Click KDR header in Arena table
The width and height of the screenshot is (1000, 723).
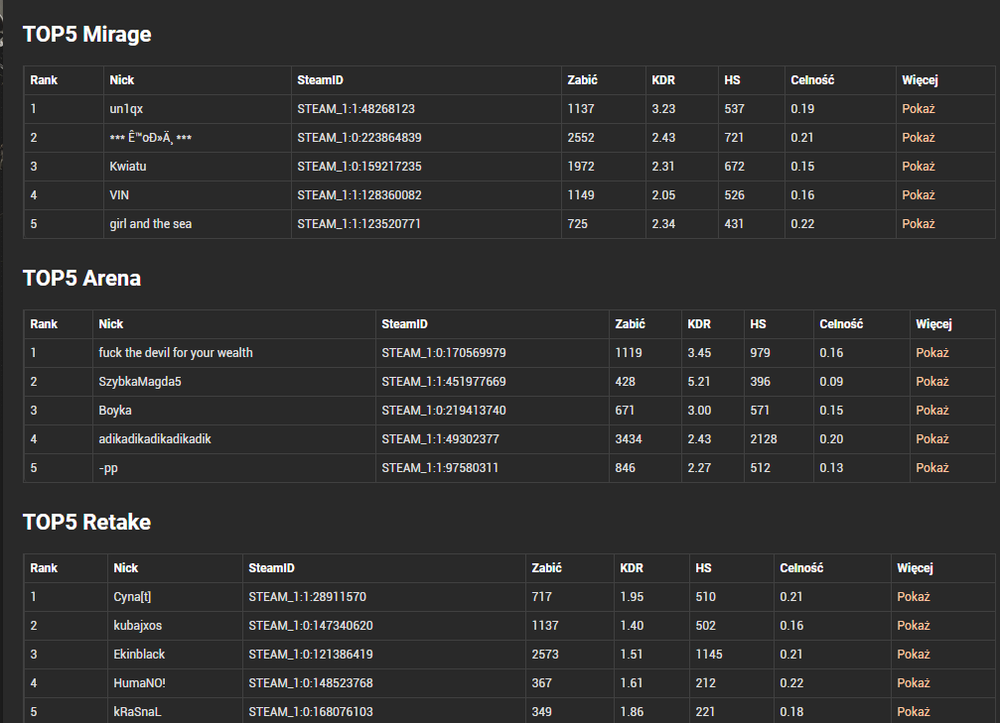(699, 325)
